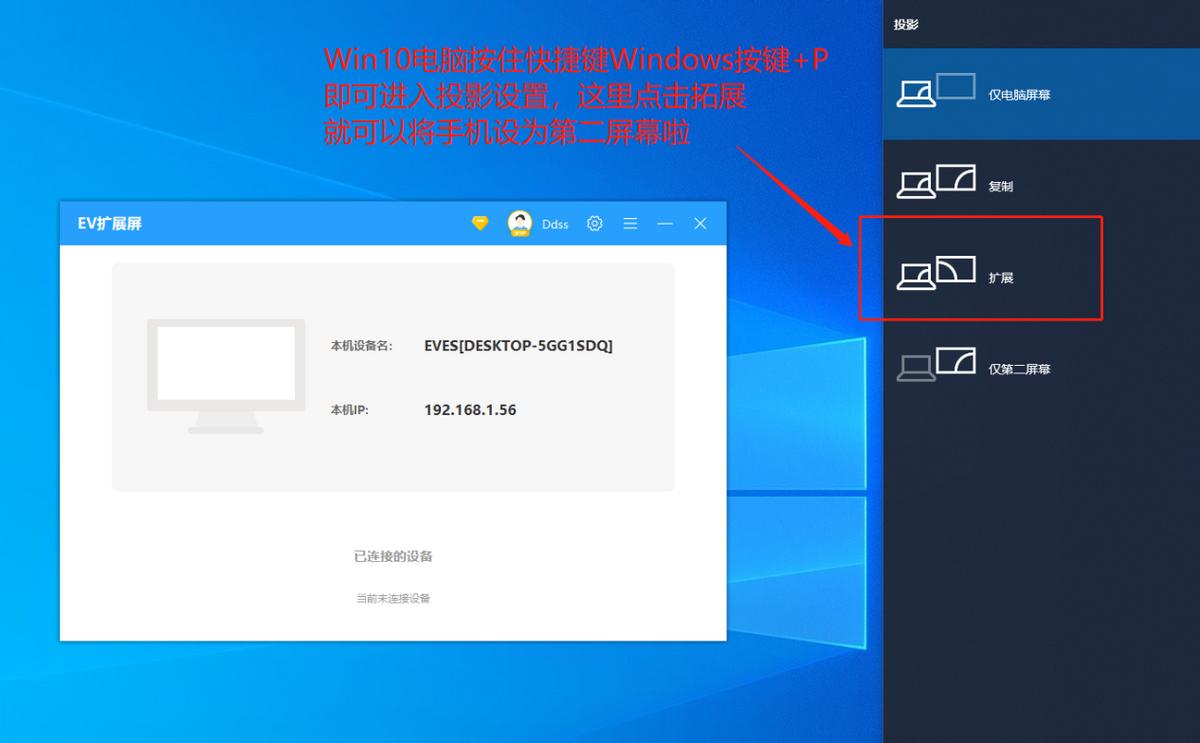
Task: Open settings gear in EV扩展屏 title bar
Action: (x=595, y=224)
